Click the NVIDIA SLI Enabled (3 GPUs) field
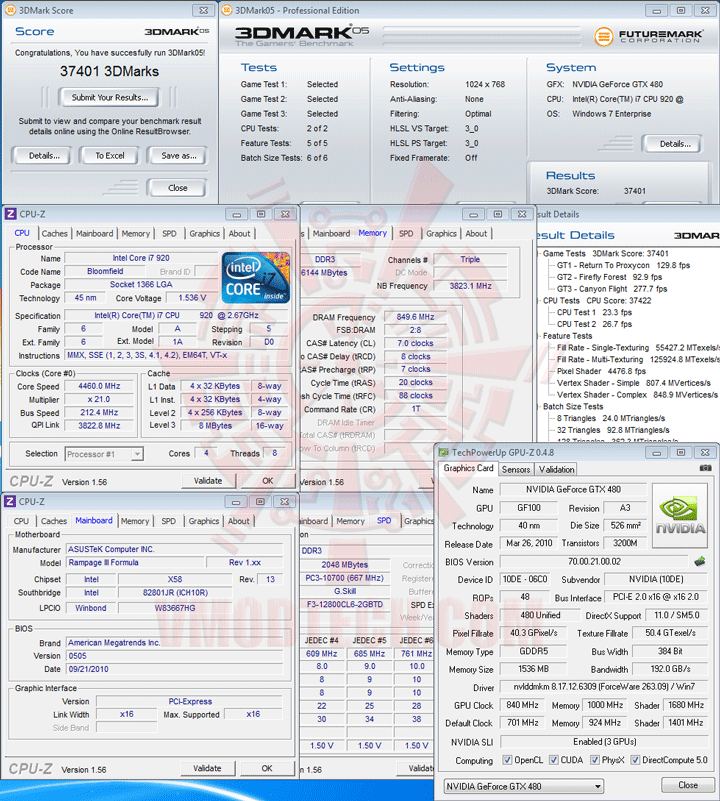Screen dimensions: 720x801 tap(605, 741)
